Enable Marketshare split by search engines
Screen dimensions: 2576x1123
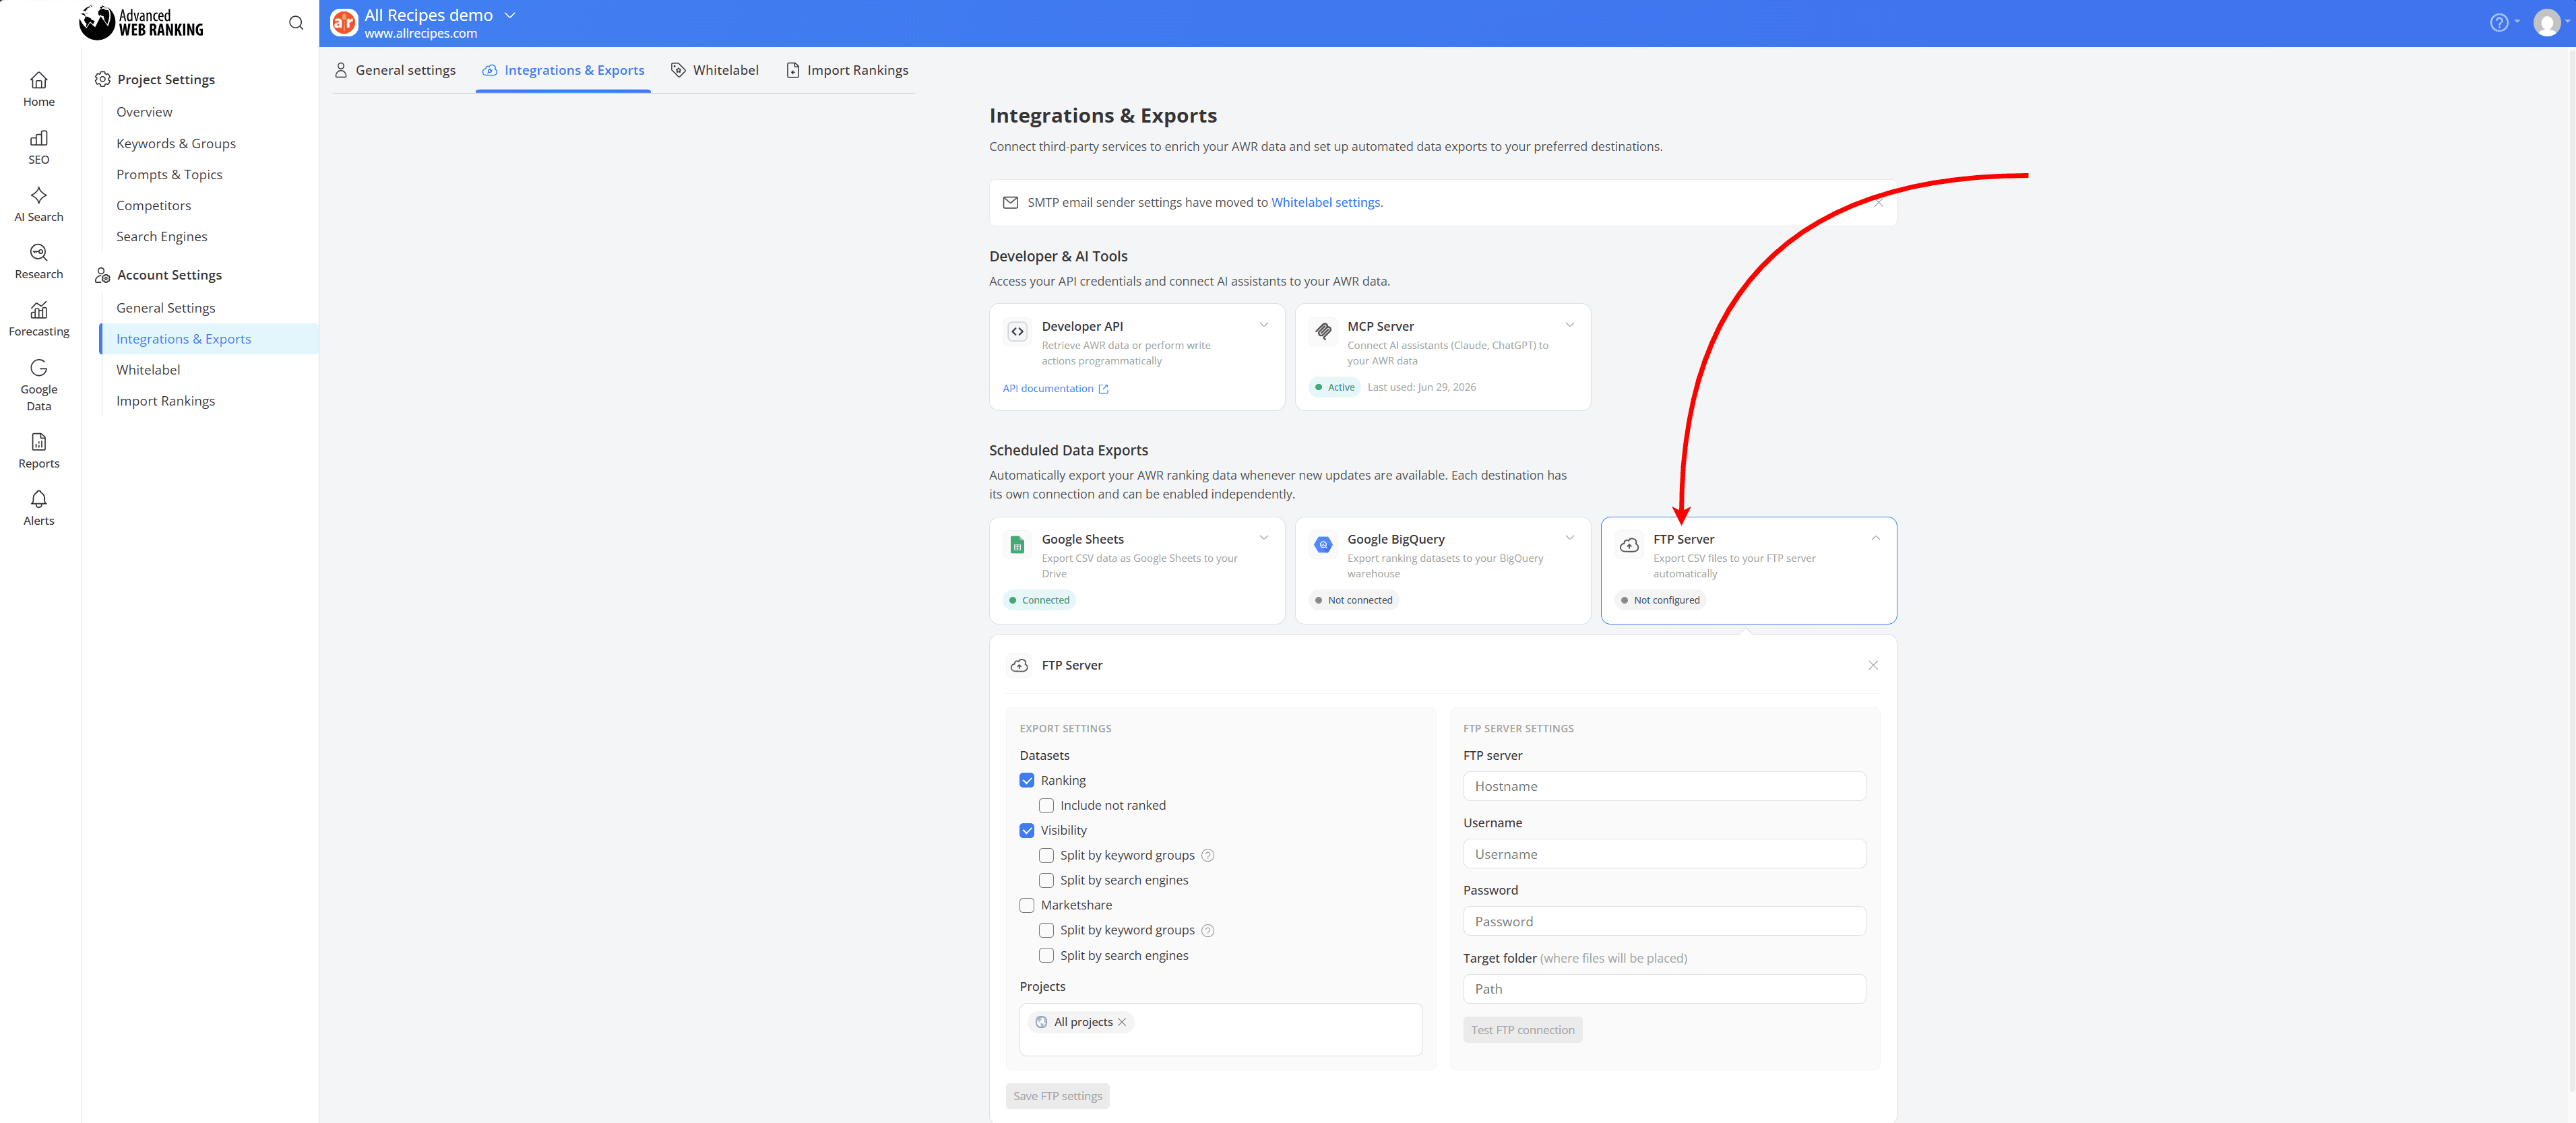(x=1046, y=956)
